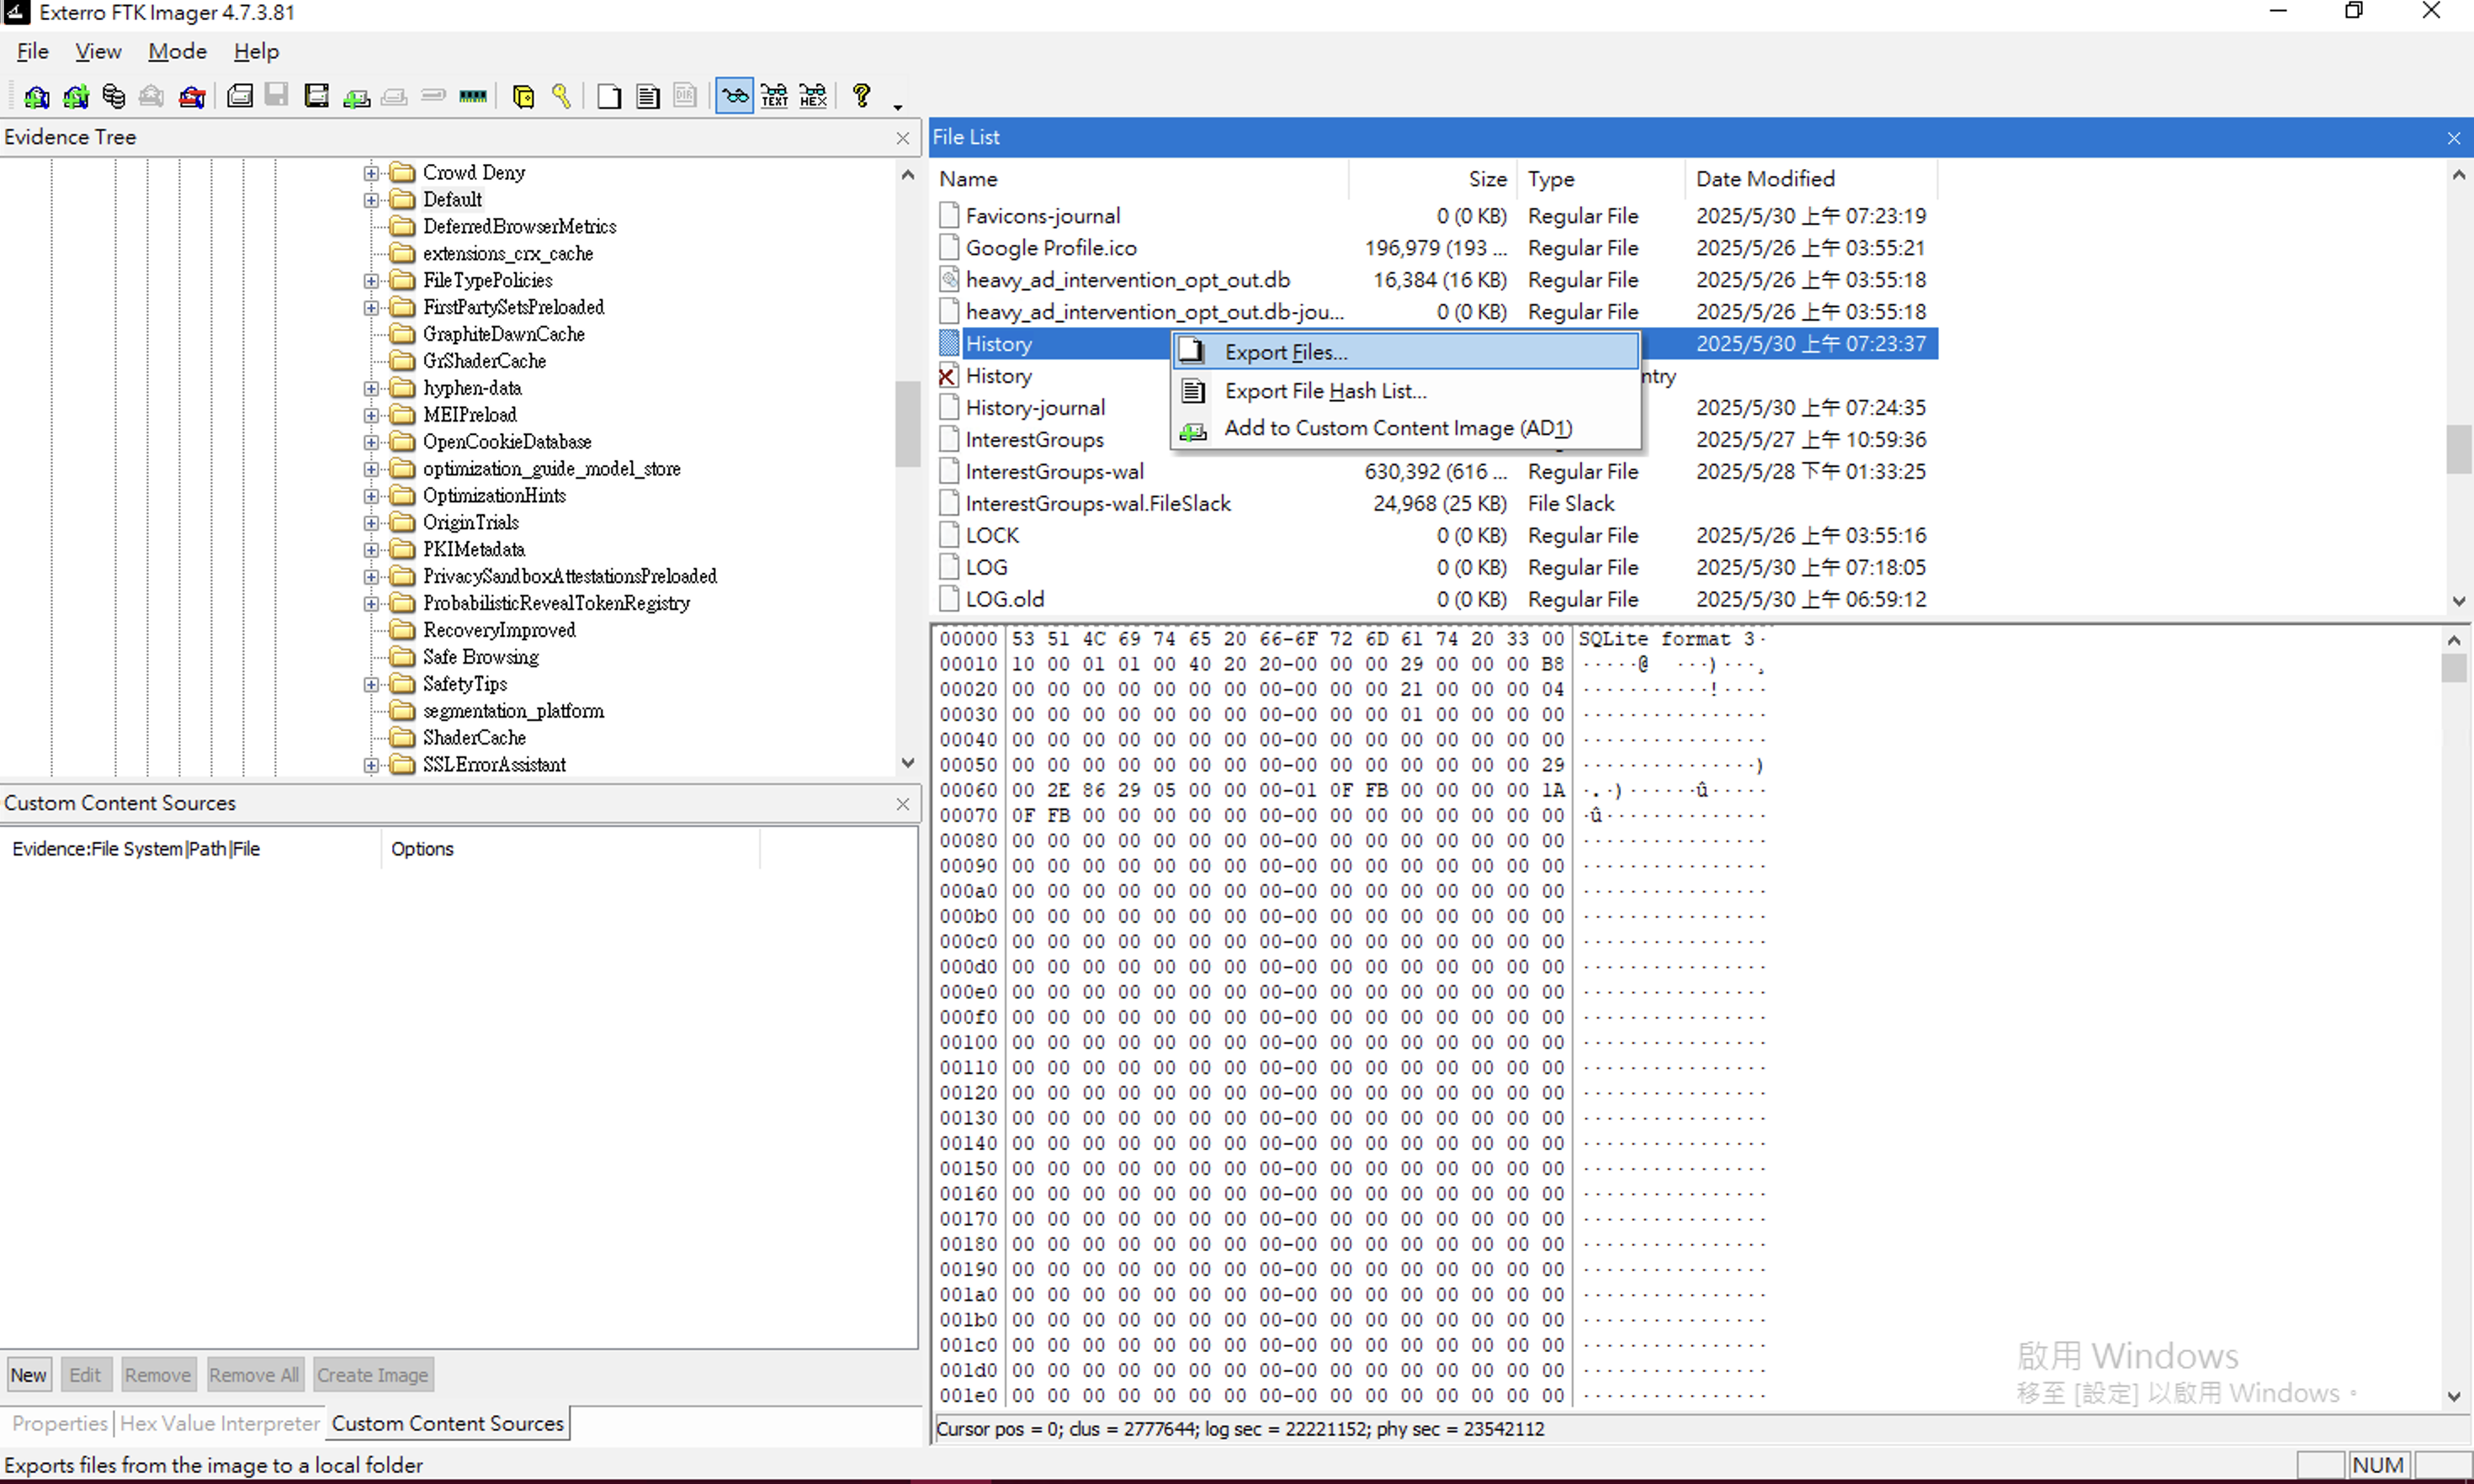
Task: Open the Mode menu
Action: 177,51
